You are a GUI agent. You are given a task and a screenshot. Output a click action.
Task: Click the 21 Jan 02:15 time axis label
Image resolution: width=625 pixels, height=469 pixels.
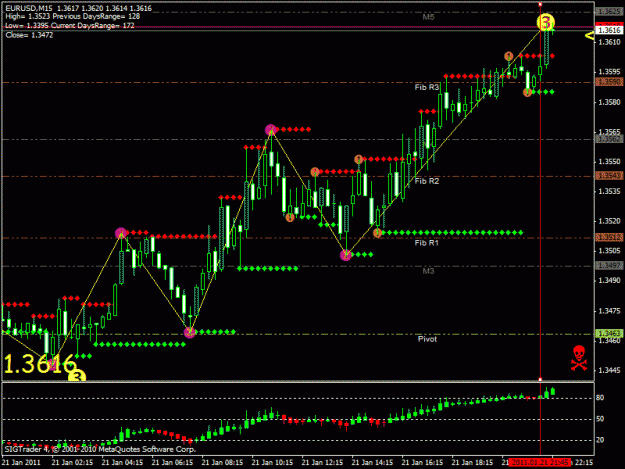click(72, 462)
